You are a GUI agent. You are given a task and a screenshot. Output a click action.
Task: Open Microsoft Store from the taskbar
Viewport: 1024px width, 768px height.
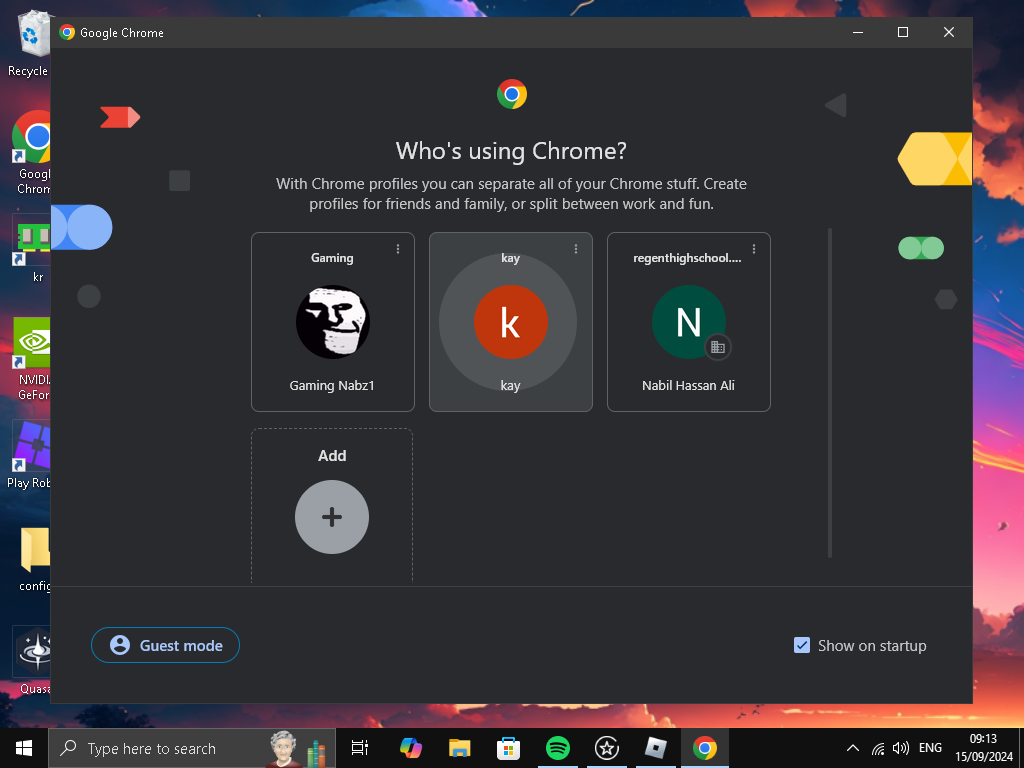(x=508, y=748)
